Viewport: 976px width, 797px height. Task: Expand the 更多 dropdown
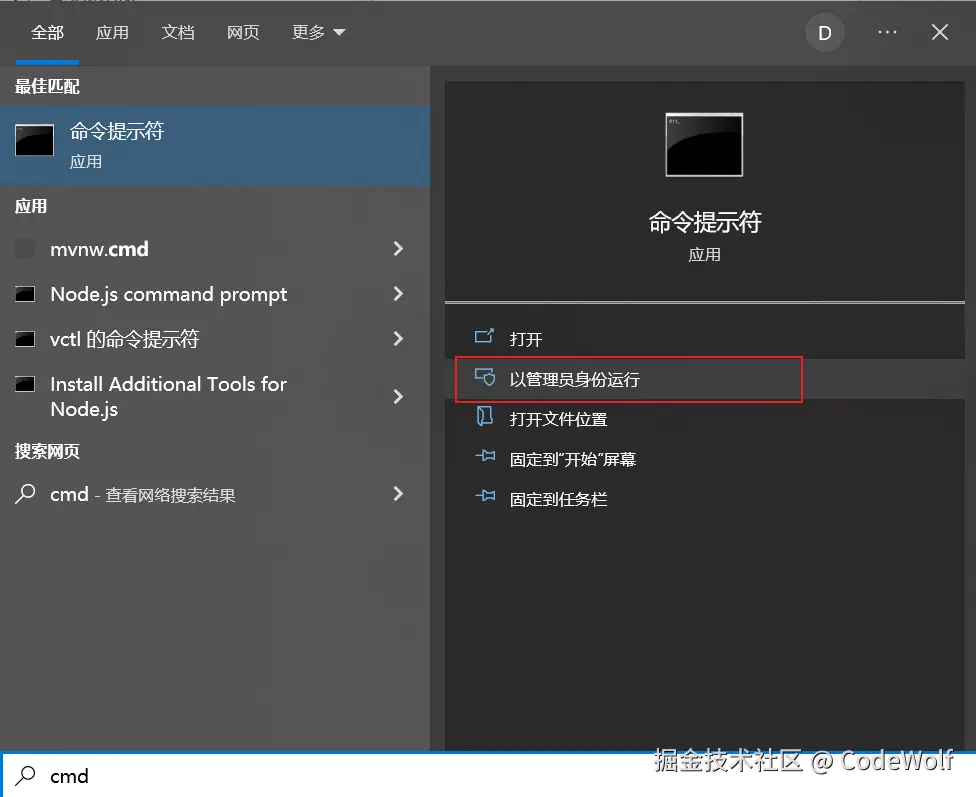tap(318, 32)
